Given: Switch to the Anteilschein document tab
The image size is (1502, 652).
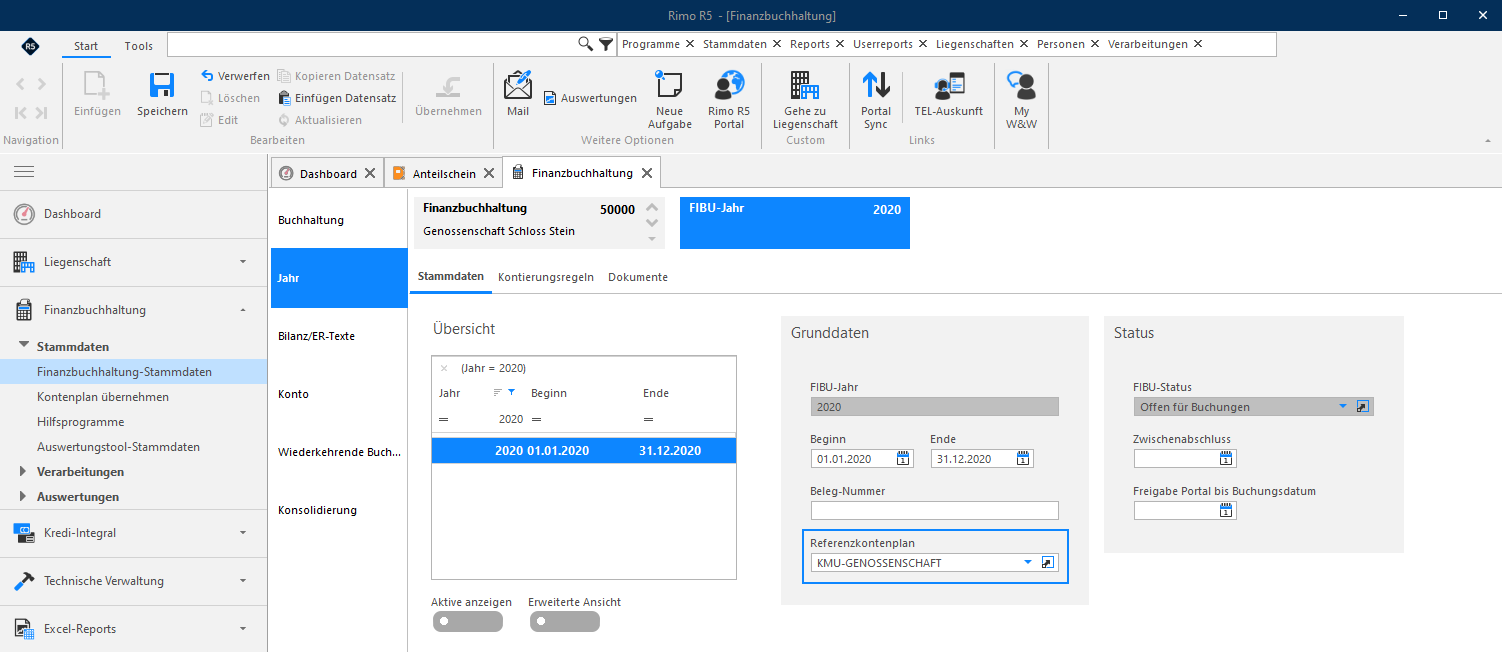Looking at the screenshot, I should pyautogui.click(x=444, y=173).
